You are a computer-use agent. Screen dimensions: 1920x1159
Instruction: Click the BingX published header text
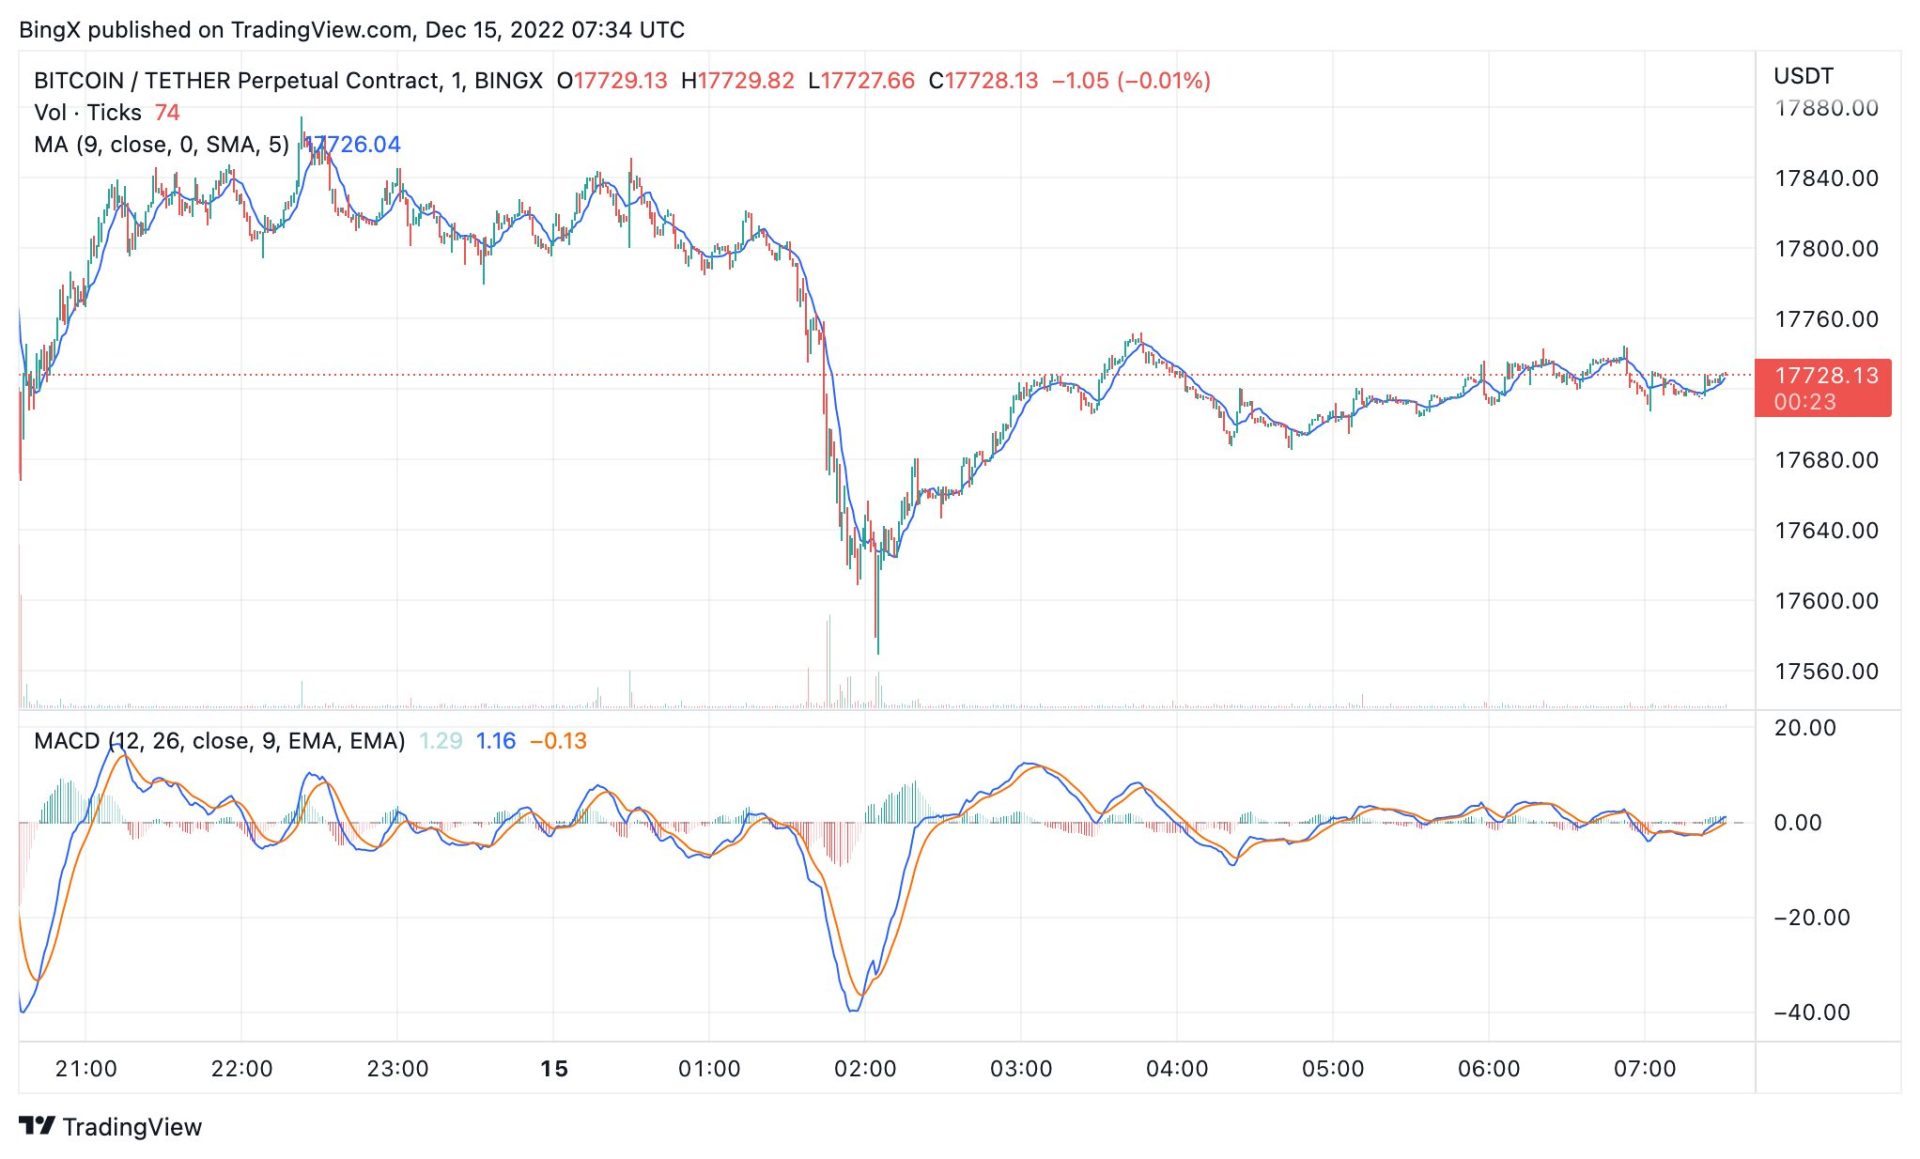pyautogui.click(x=351, y=29)
